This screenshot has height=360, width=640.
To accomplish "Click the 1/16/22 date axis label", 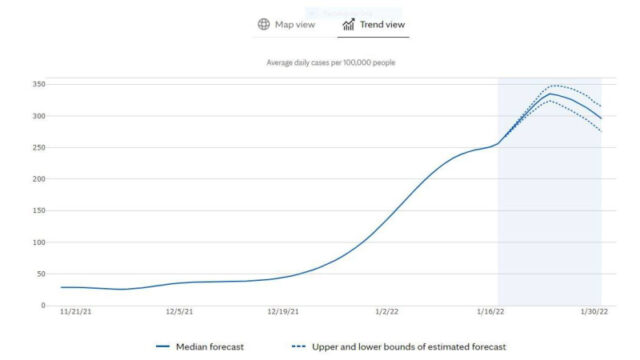I will (491, 312).
